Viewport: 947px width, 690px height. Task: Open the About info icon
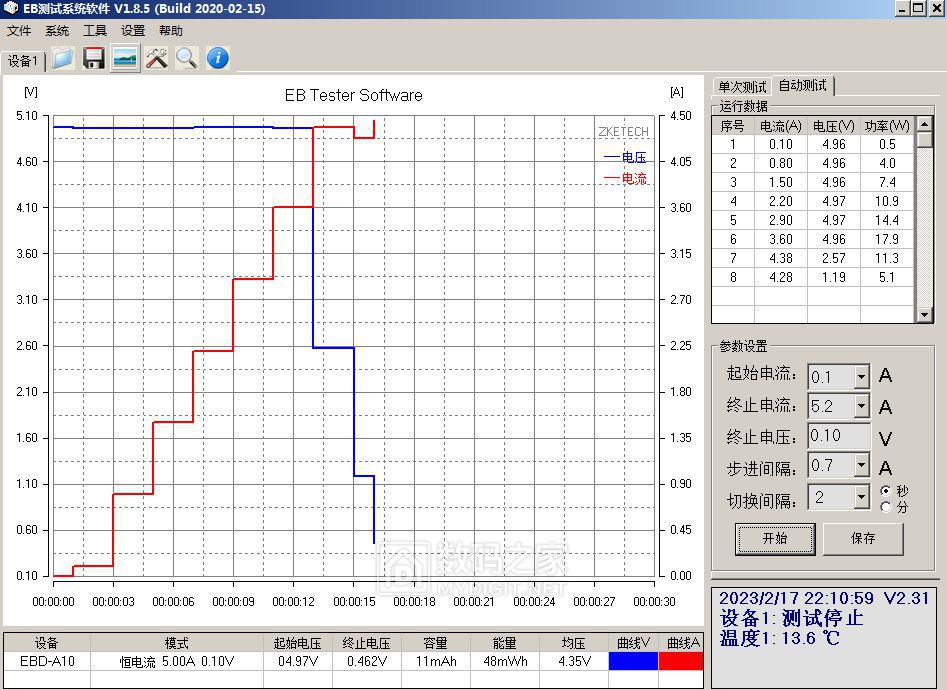tap(216, 57)
